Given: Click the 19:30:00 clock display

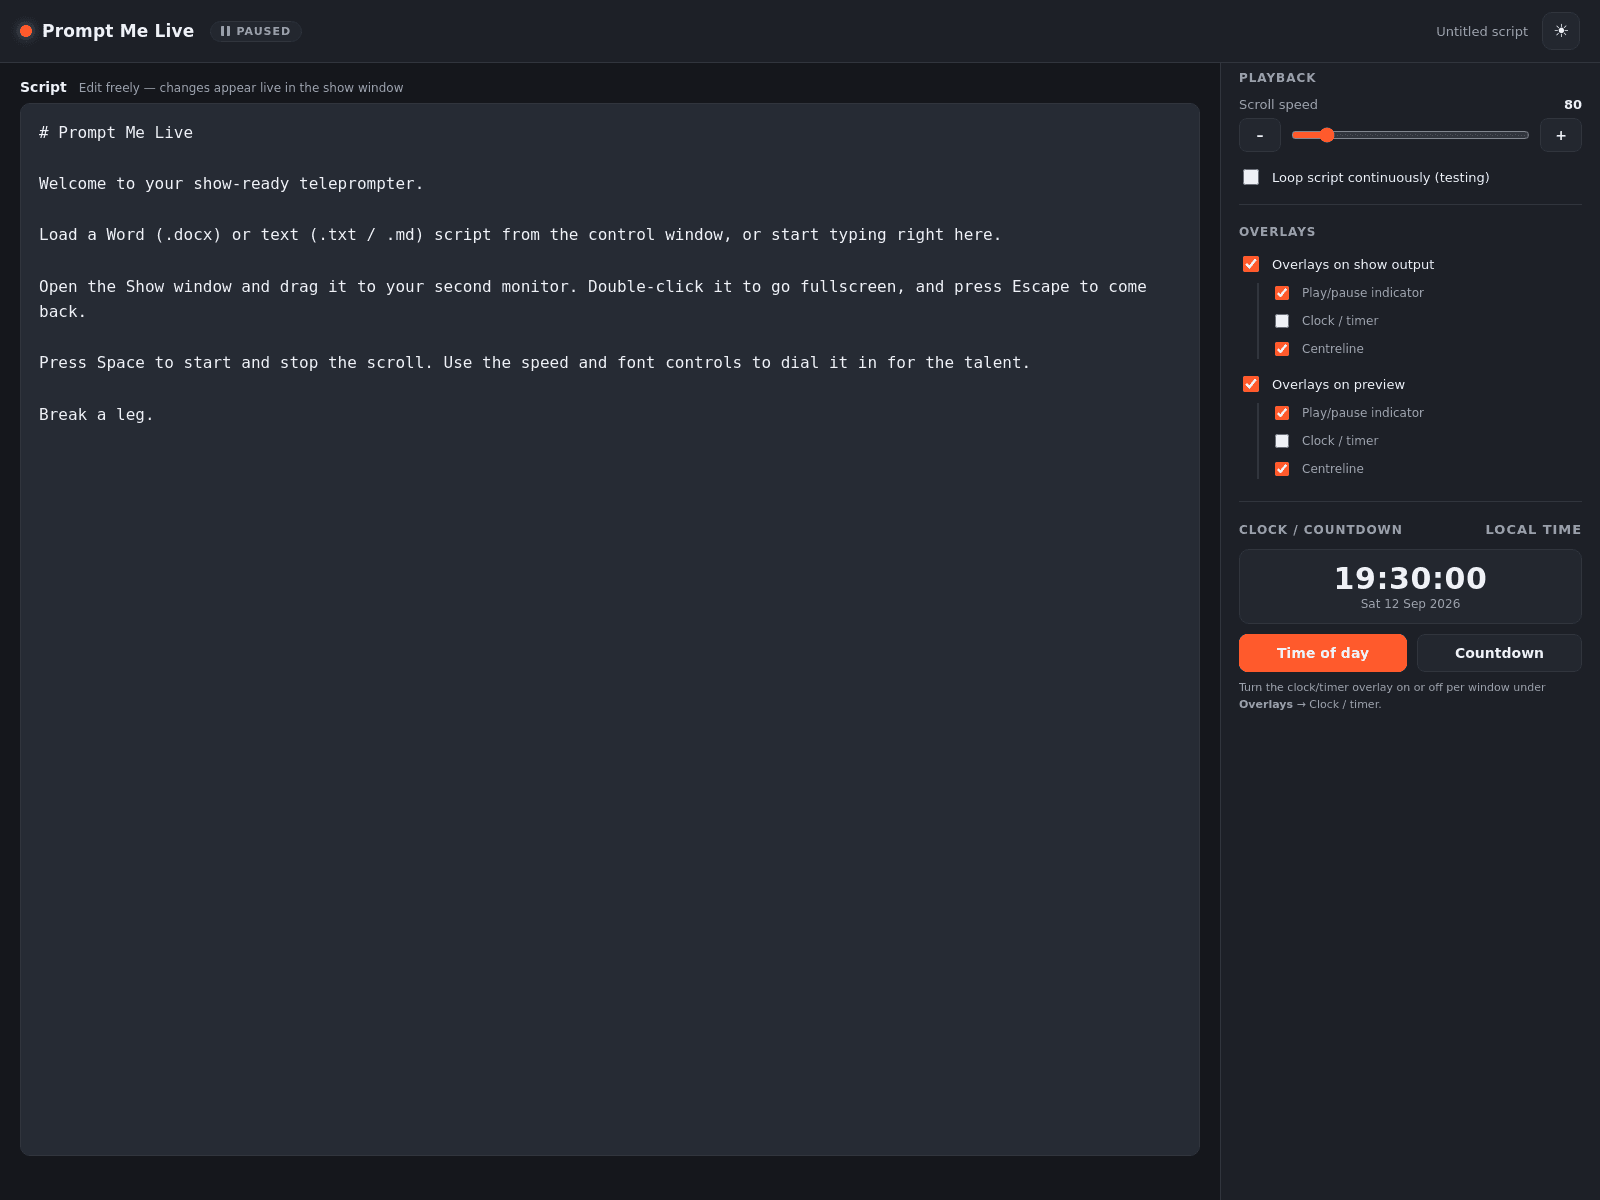Looking at the screenshot, I should click(x=1410, y=578).
